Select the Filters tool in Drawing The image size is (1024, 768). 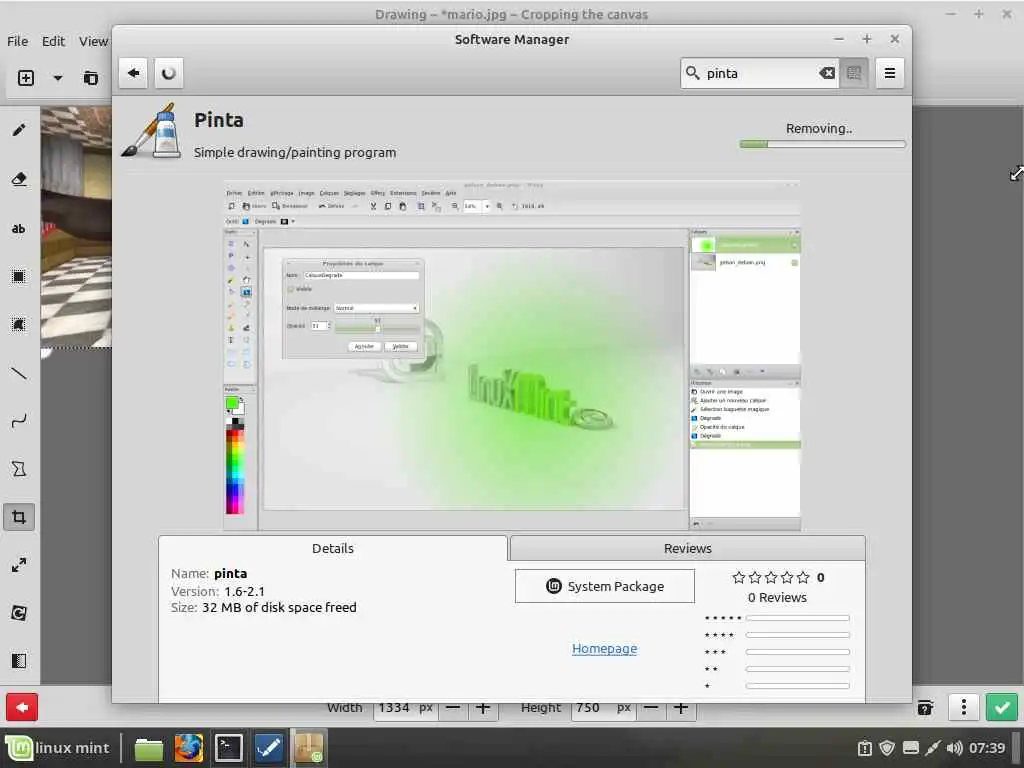tap(19, 661)
